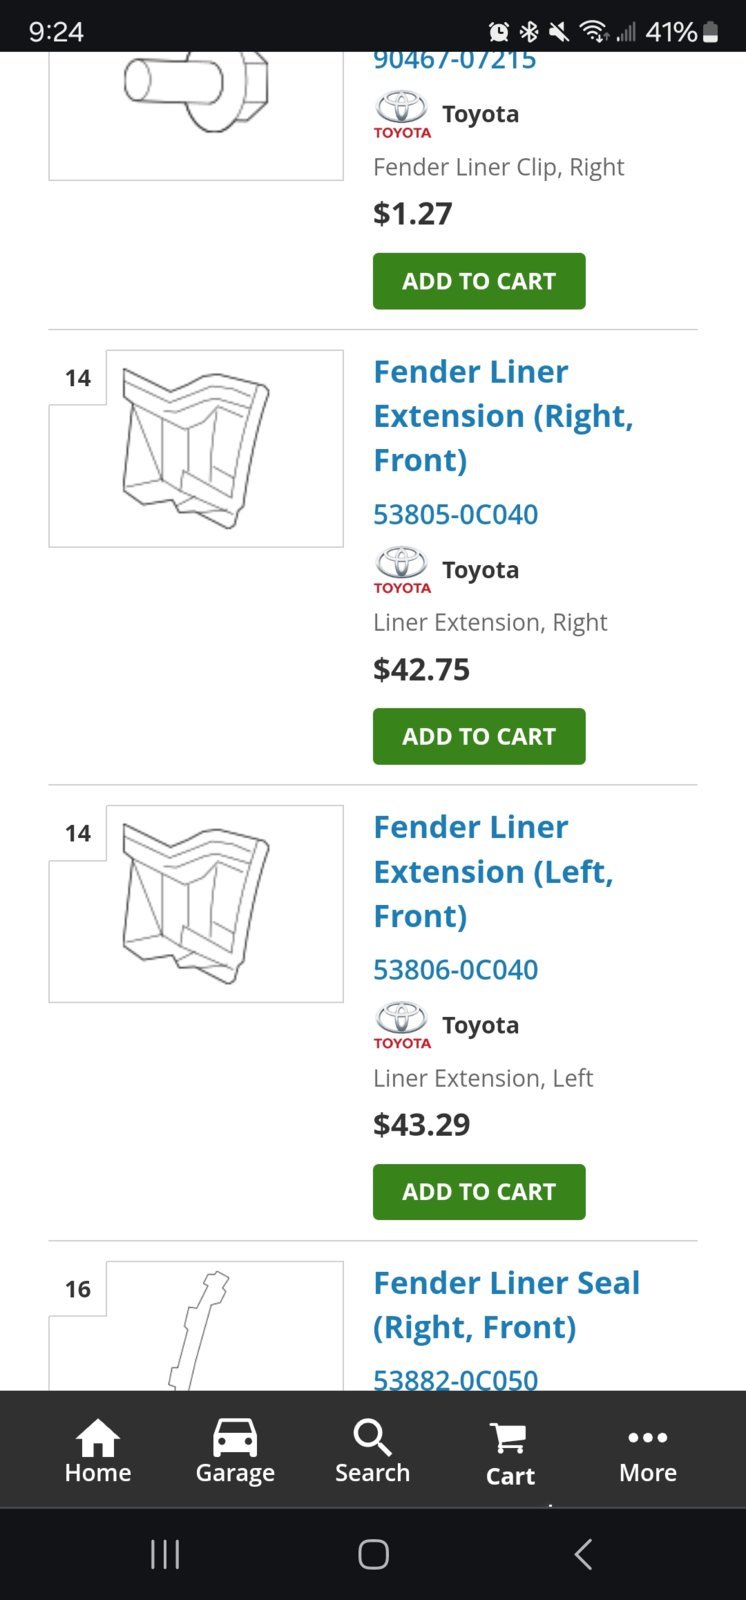
Task: Add Fender Liner Clip to cart
Action: tap(479, 281)
